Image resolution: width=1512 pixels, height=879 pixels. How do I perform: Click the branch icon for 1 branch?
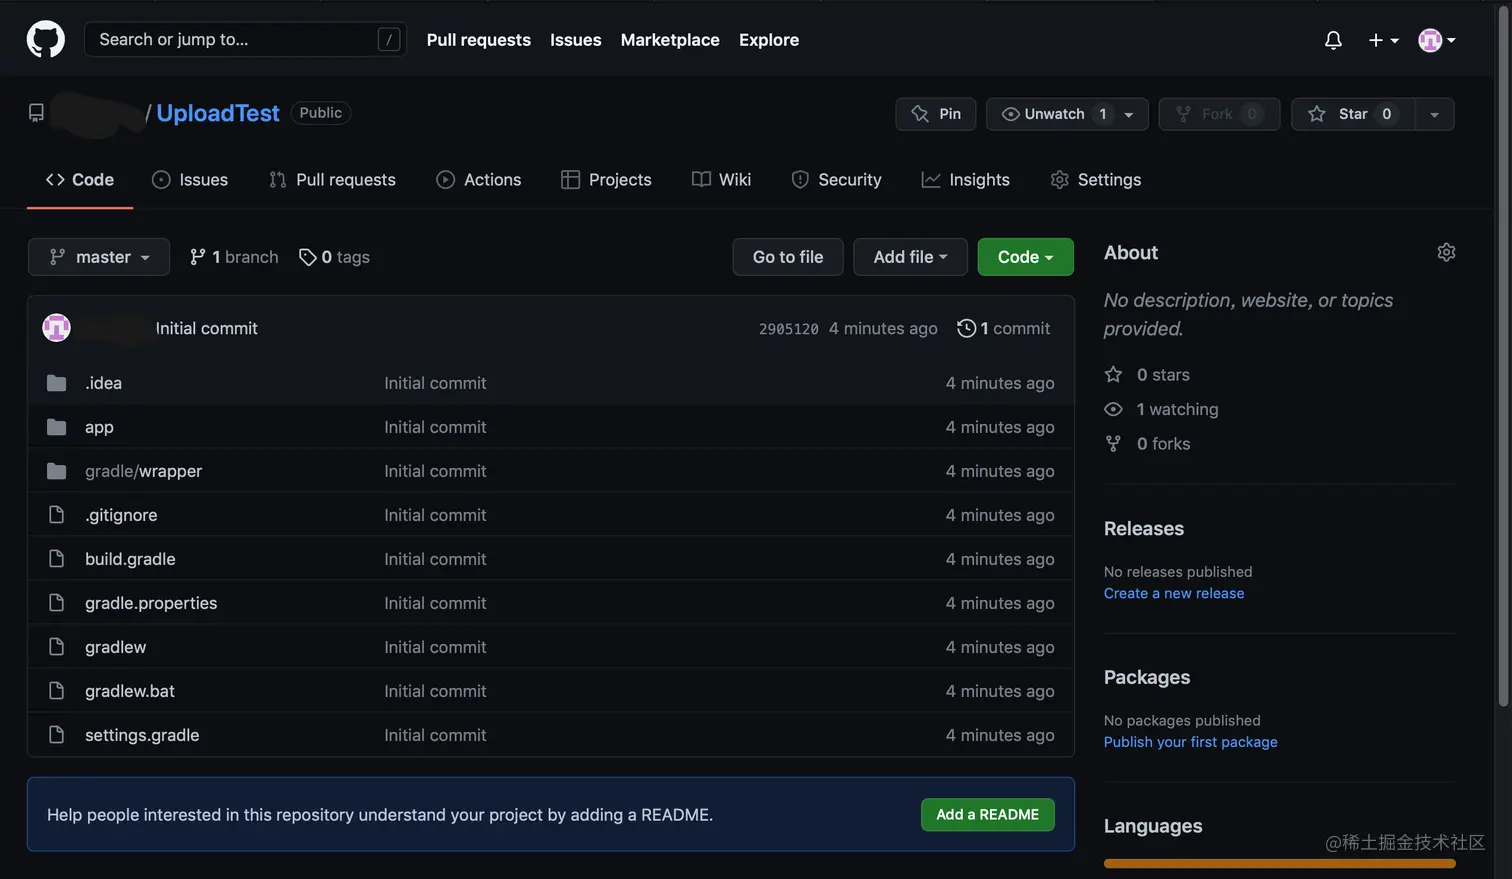pos(198,257)
